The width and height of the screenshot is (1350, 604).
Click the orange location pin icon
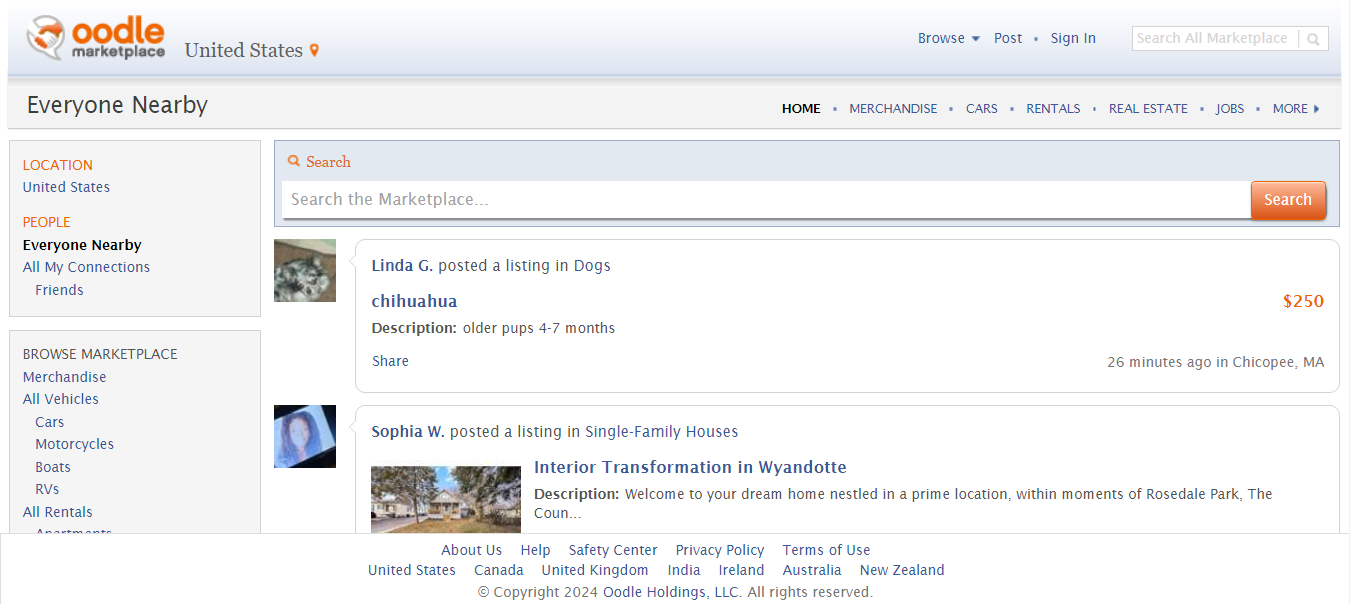(314, 51)
